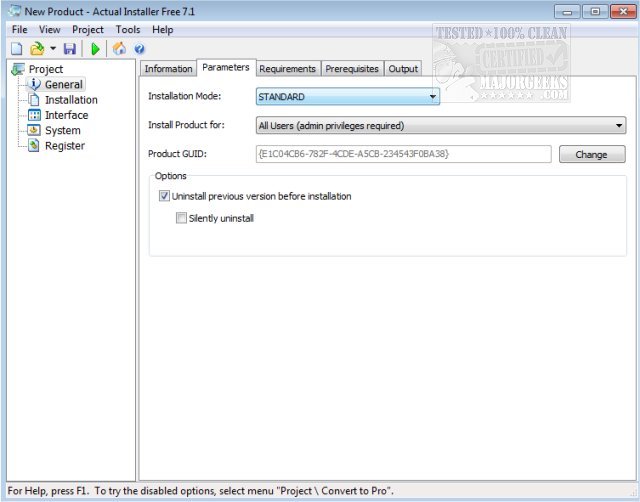Go to the Output tab
Image resolution: width=640 pixels, height=502 pixels.
(x=403, y=69)
